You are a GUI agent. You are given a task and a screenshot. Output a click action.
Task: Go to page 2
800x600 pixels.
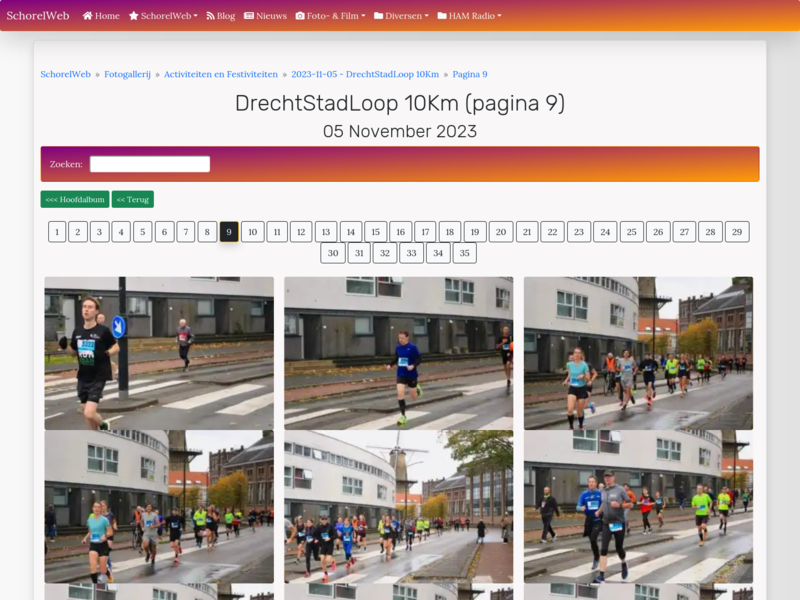(78, 232)
